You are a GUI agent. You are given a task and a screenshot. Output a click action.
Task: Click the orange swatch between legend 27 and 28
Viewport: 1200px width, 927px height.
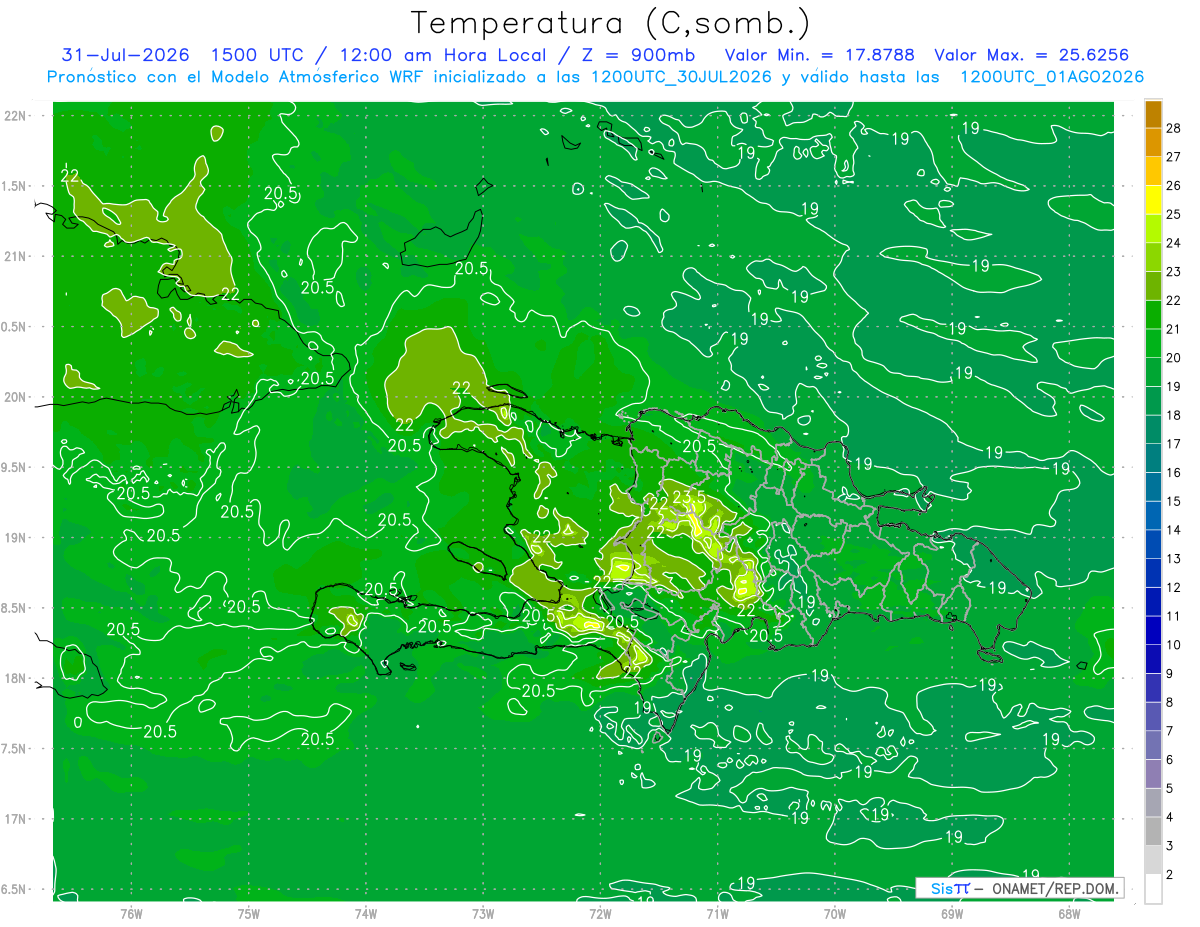click(x=1153, y=142)
